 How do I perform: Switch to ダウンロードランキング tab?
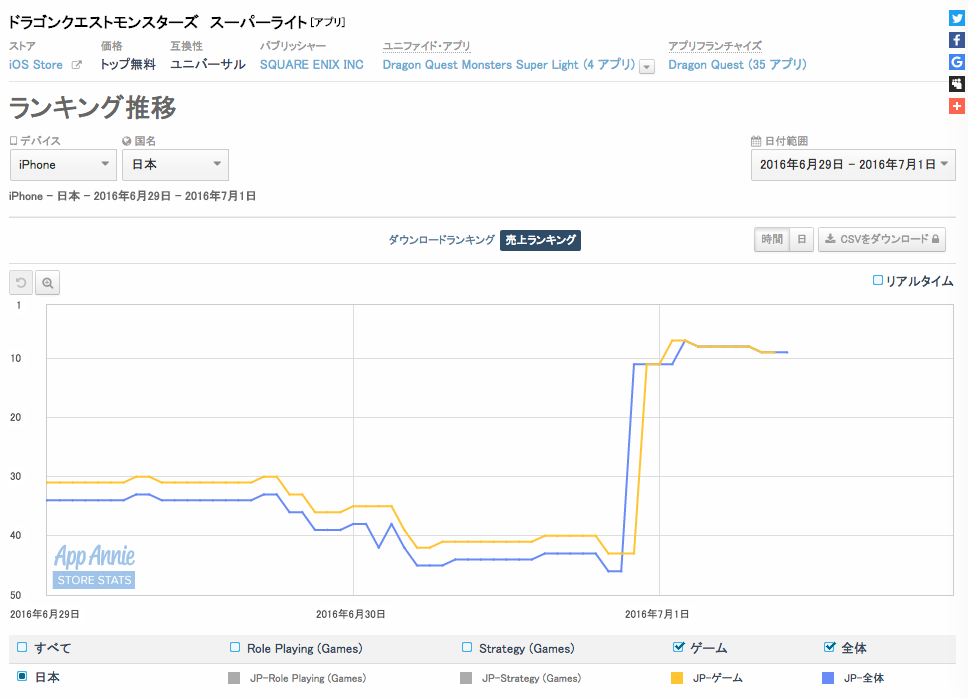[441, 239]
